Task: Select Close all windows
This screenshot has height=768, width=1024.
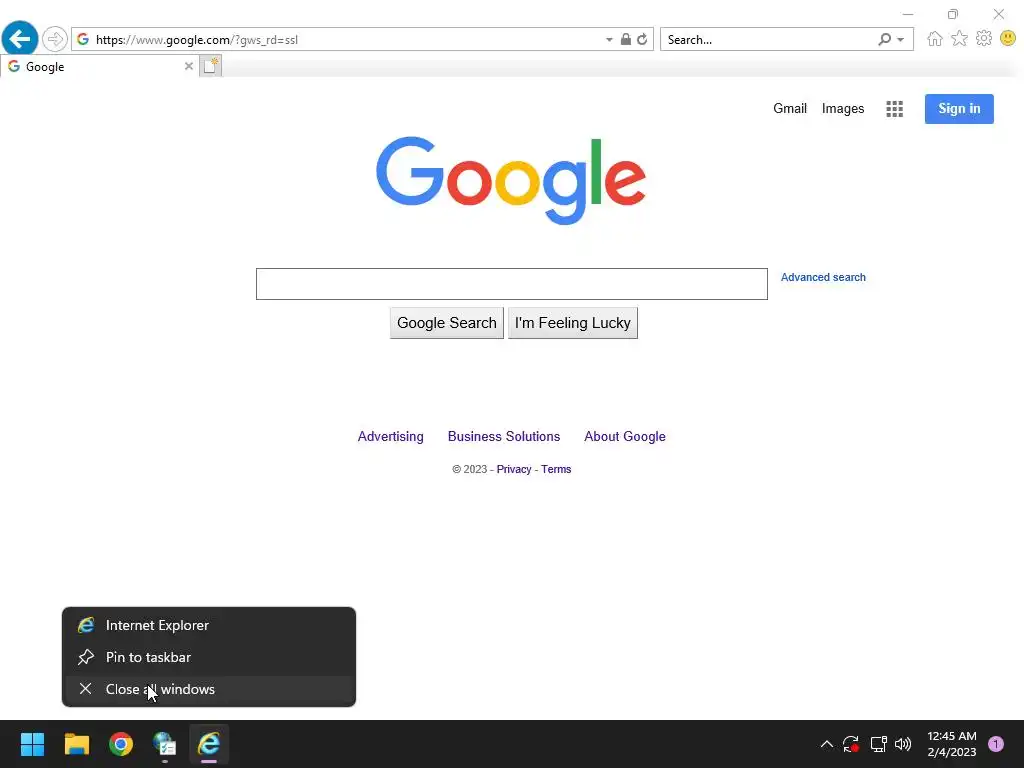Action: click(209, 689)
